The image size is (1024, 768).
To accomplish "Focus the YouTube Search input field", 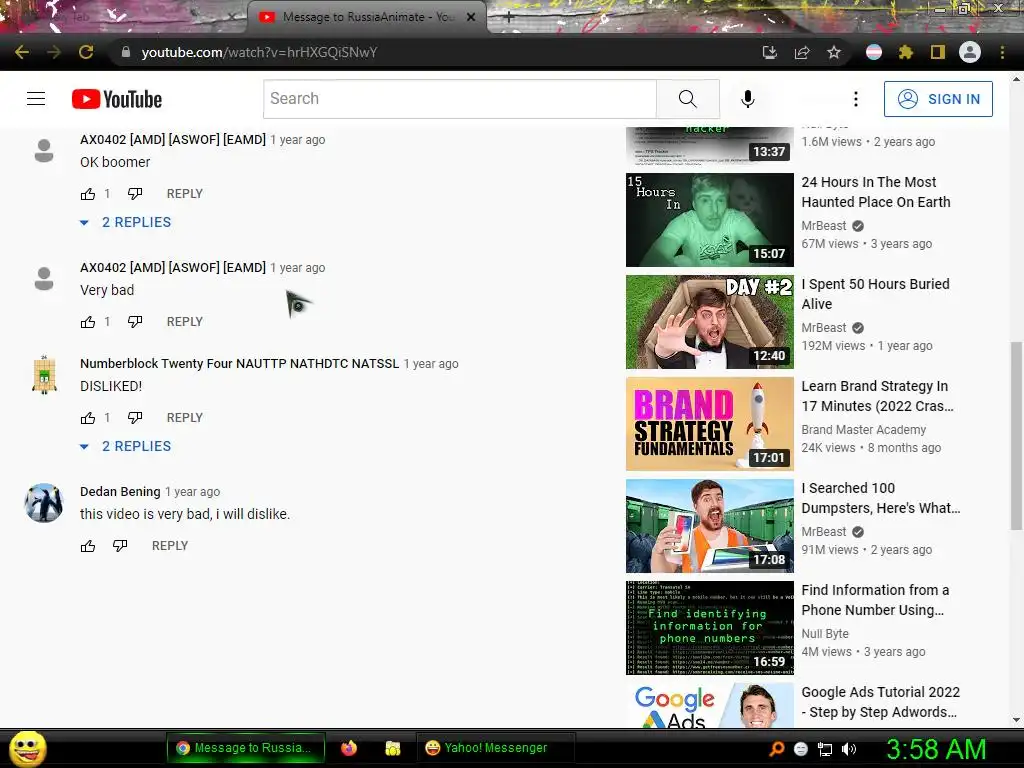I will [x=460, y=99].
